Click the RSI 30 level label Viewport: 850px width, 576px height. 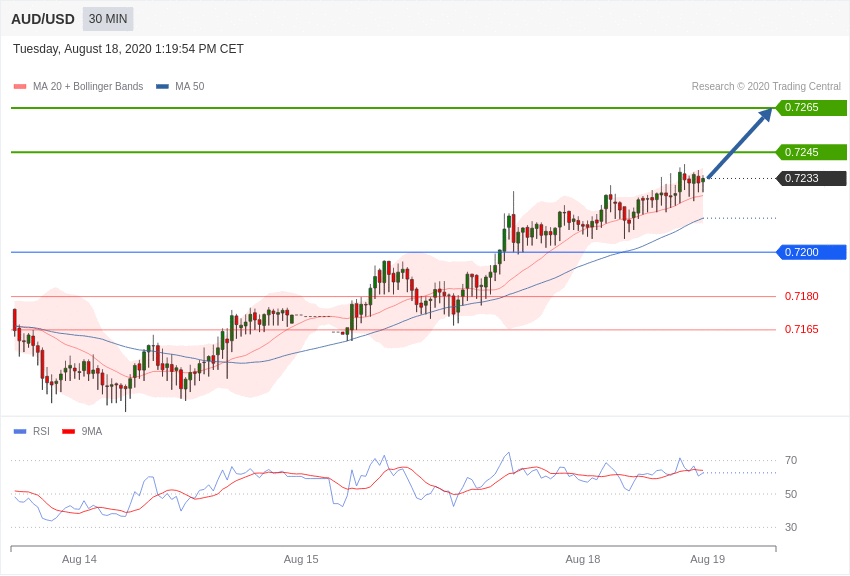[x=791, y=527]
